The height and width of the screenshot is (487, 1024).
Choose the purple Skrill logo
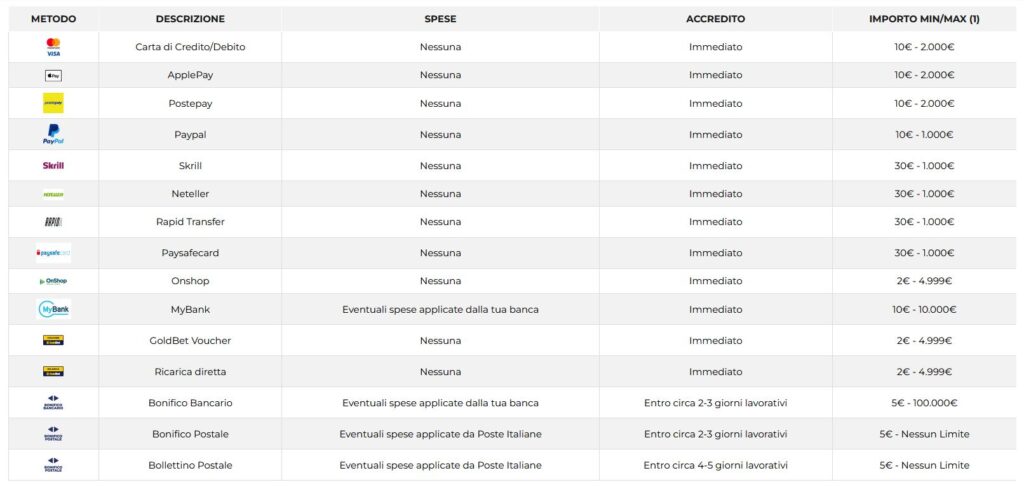pos(53,165)
